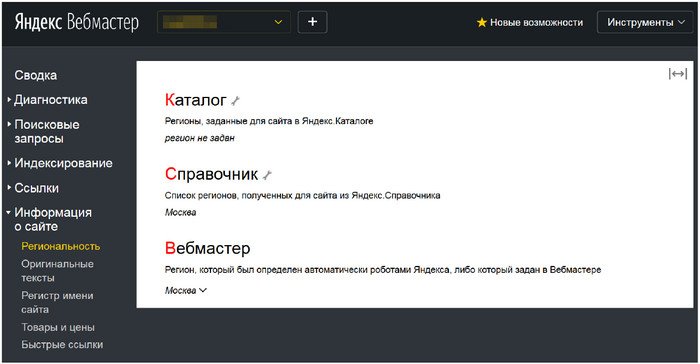Screen dimensions: 700x364
Task: Expand the Ссылки section
Action: coord(36,188)
